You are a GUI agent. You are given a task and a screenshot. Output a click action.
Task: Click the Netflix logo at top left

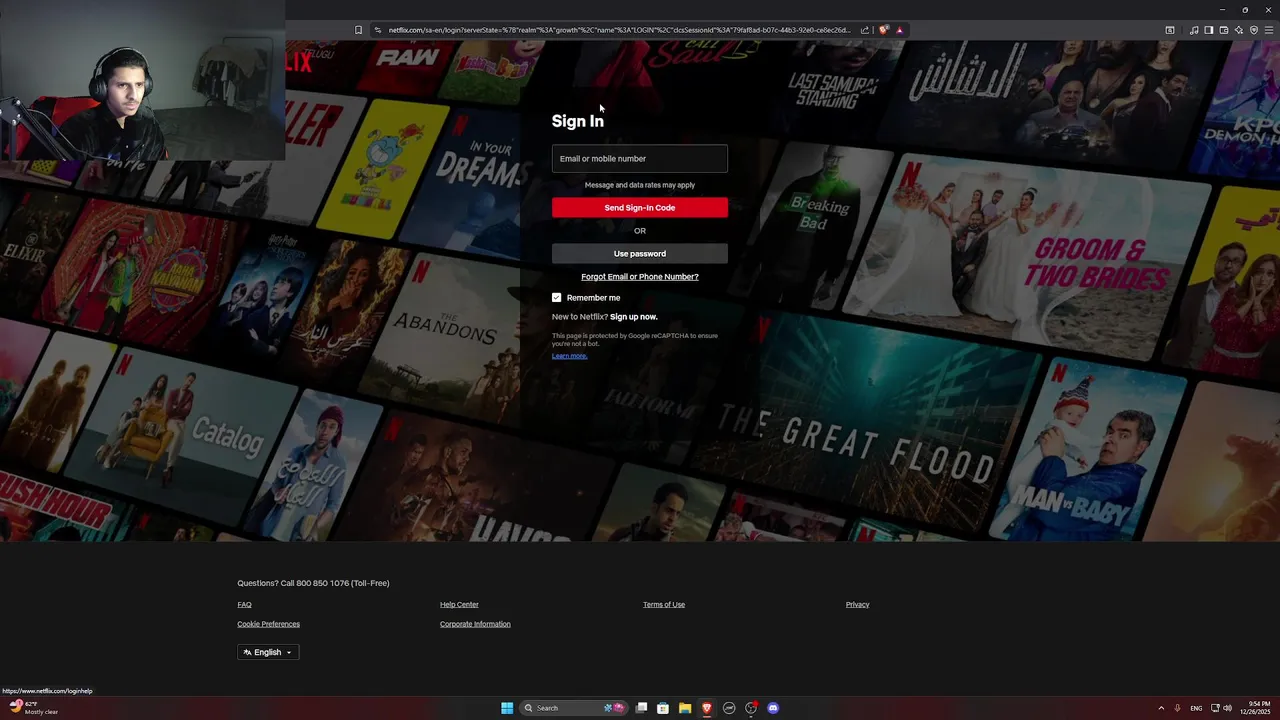tap(298, 63)
